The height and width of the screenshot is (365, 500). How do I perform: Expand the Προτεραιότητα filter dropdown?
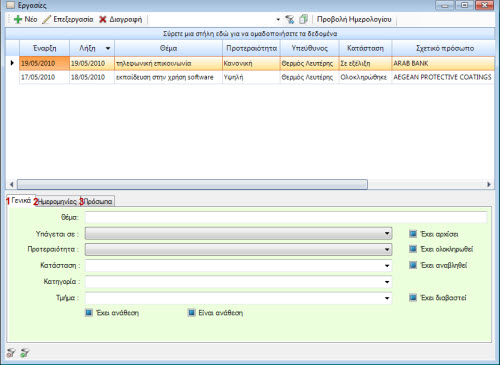pos(387,249)
